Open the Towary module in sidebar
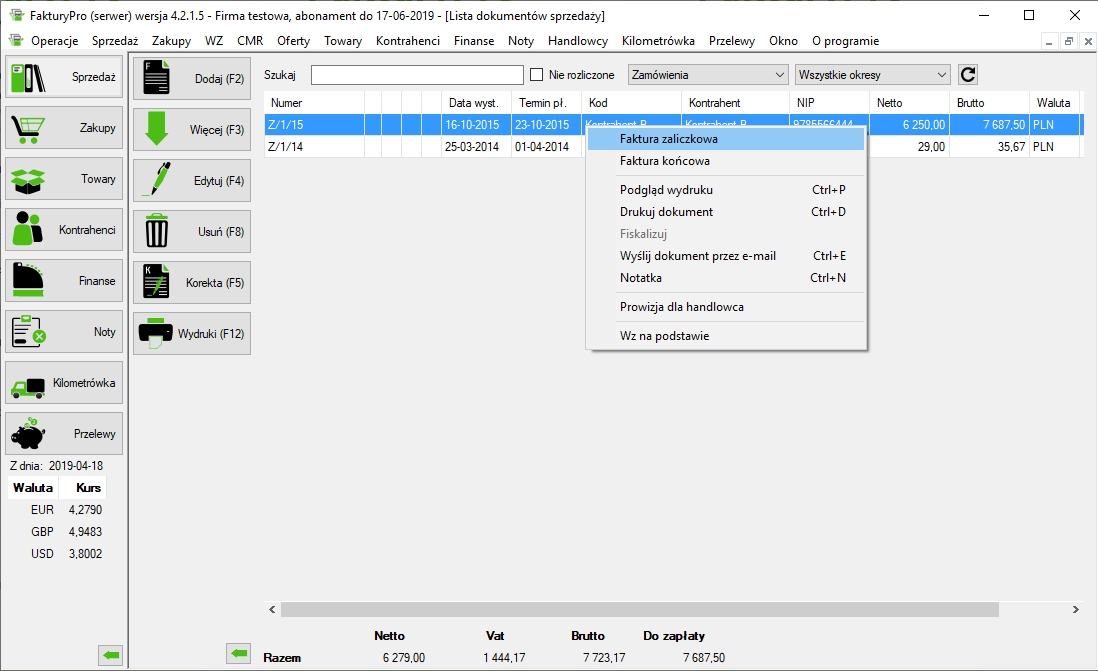The image size is (1098, 671). pos(65,179)
